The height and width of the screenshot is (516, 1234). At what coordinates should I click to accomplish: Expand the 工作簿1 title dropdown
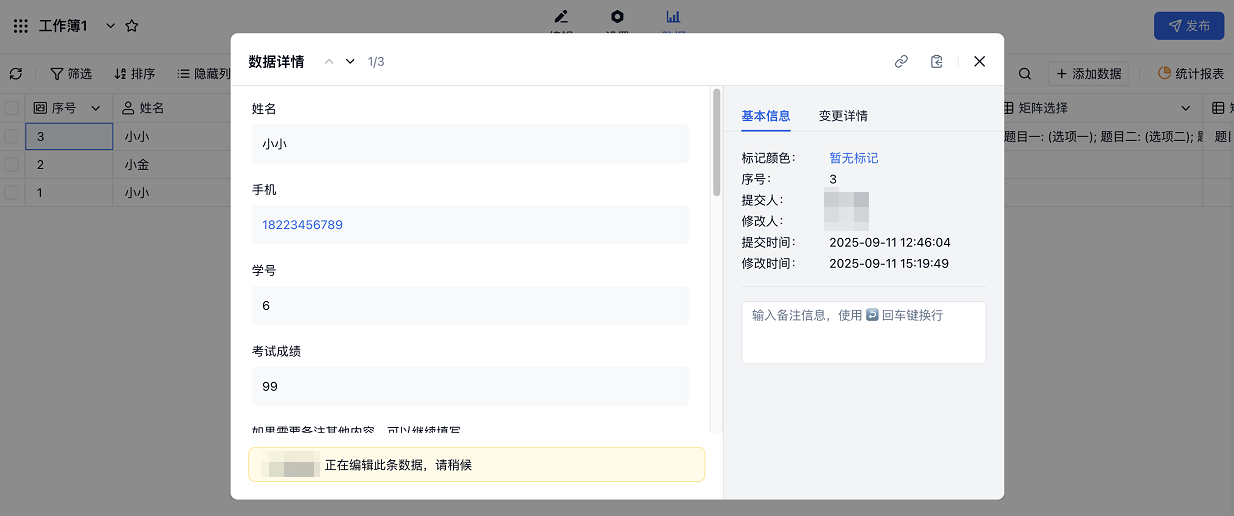tap(110, 26)
